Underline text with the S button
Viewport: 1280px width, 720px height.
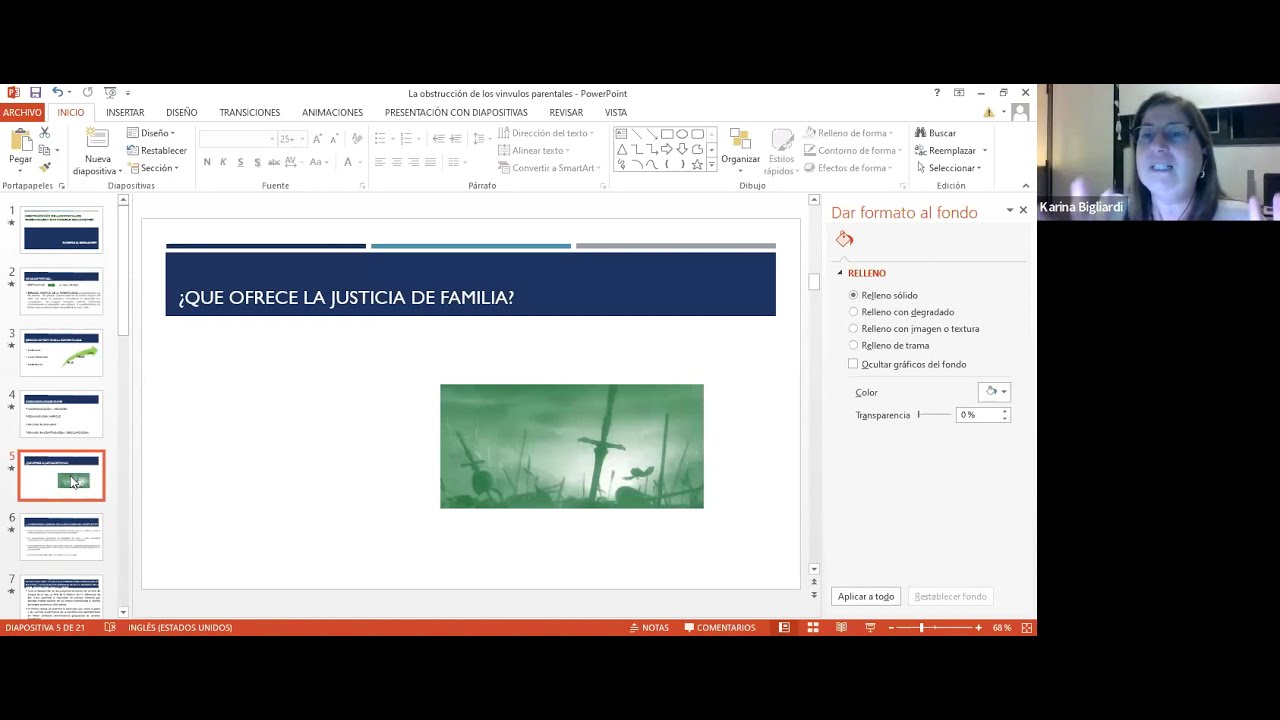240,162
